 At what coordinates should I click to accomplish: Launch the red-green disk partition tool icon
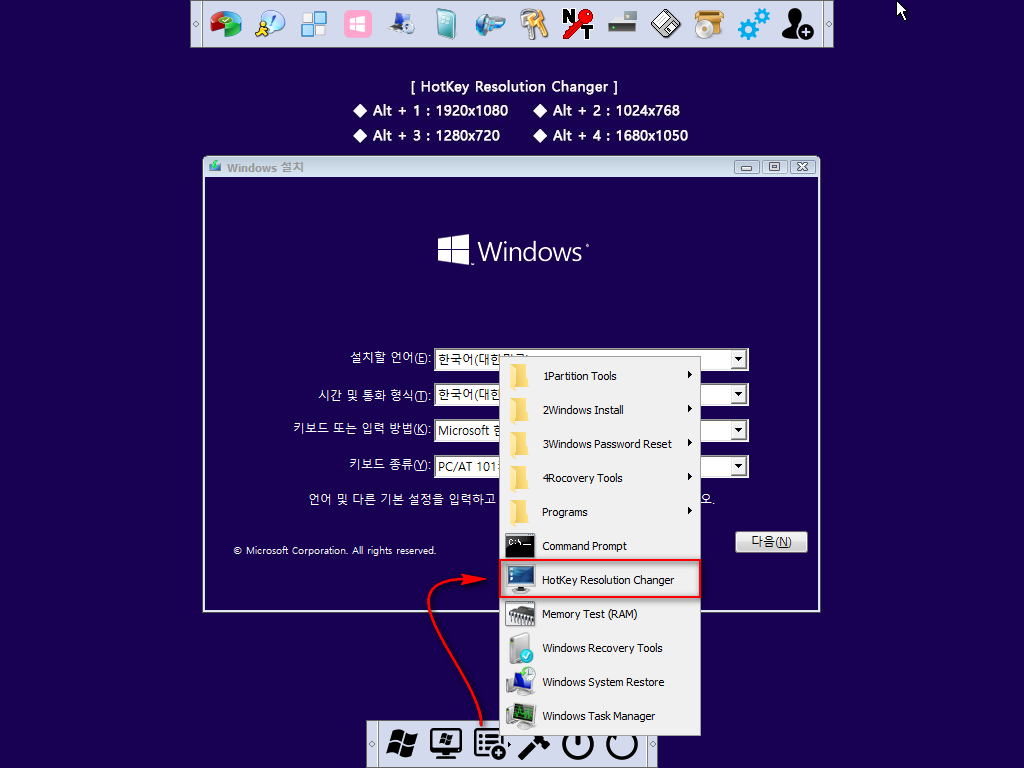pyautogui.click(x=226, y=24)
